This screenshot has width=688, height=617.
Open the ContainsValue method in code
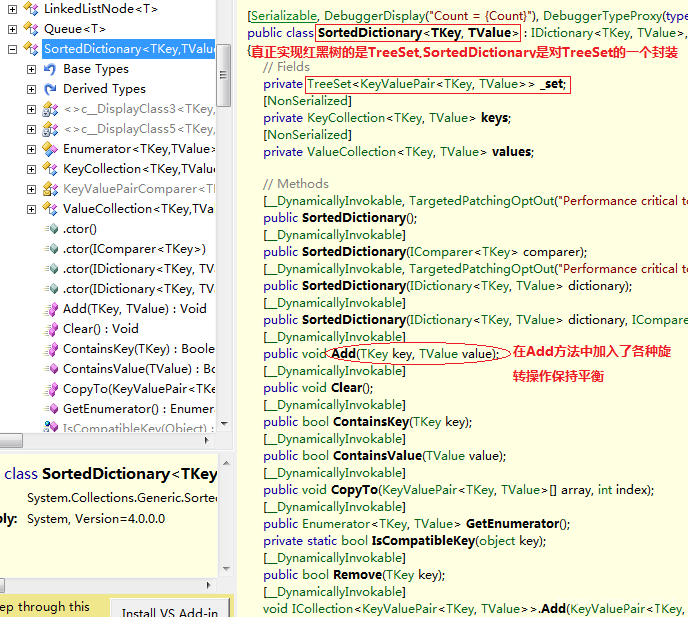tap(377, 456)
